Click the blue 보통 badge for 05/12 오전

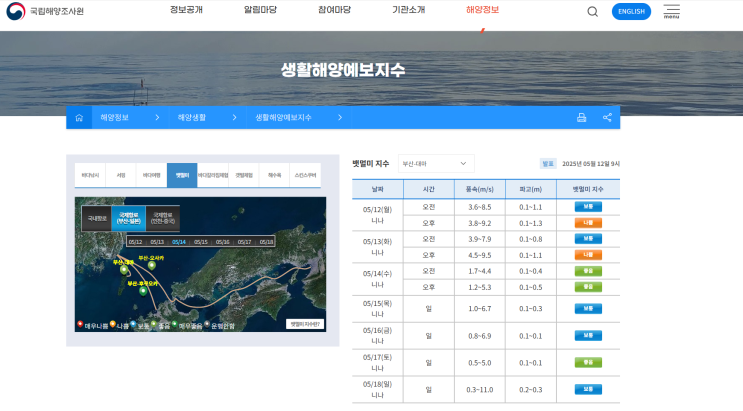[587, 207]
